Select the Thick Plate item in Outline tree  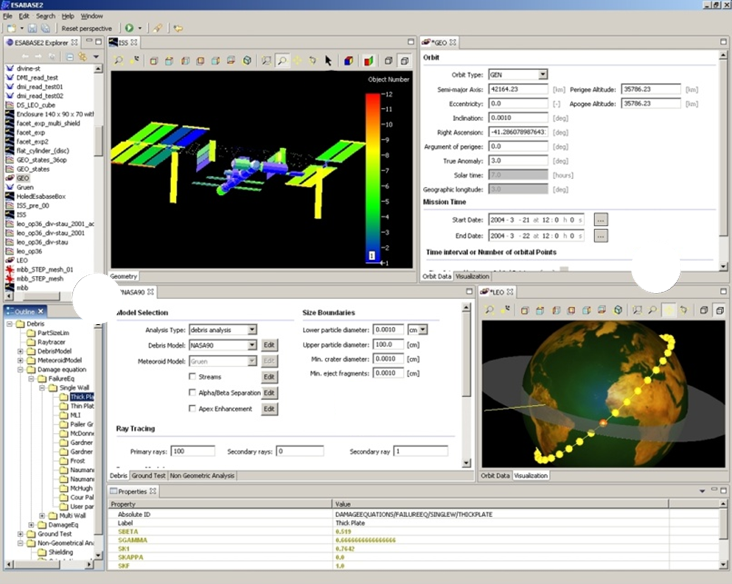(82, 397)
